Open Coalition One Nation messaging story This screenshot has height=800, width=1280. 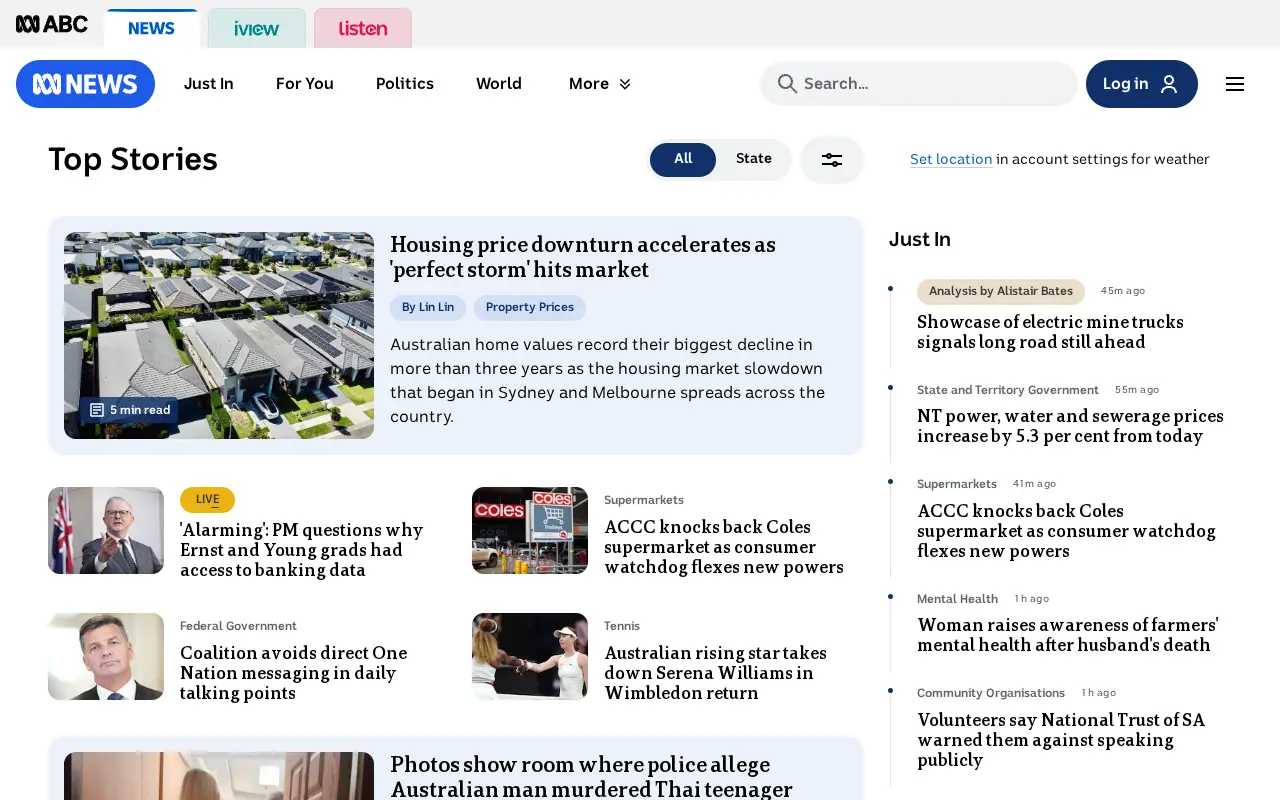tap(293, 673)
